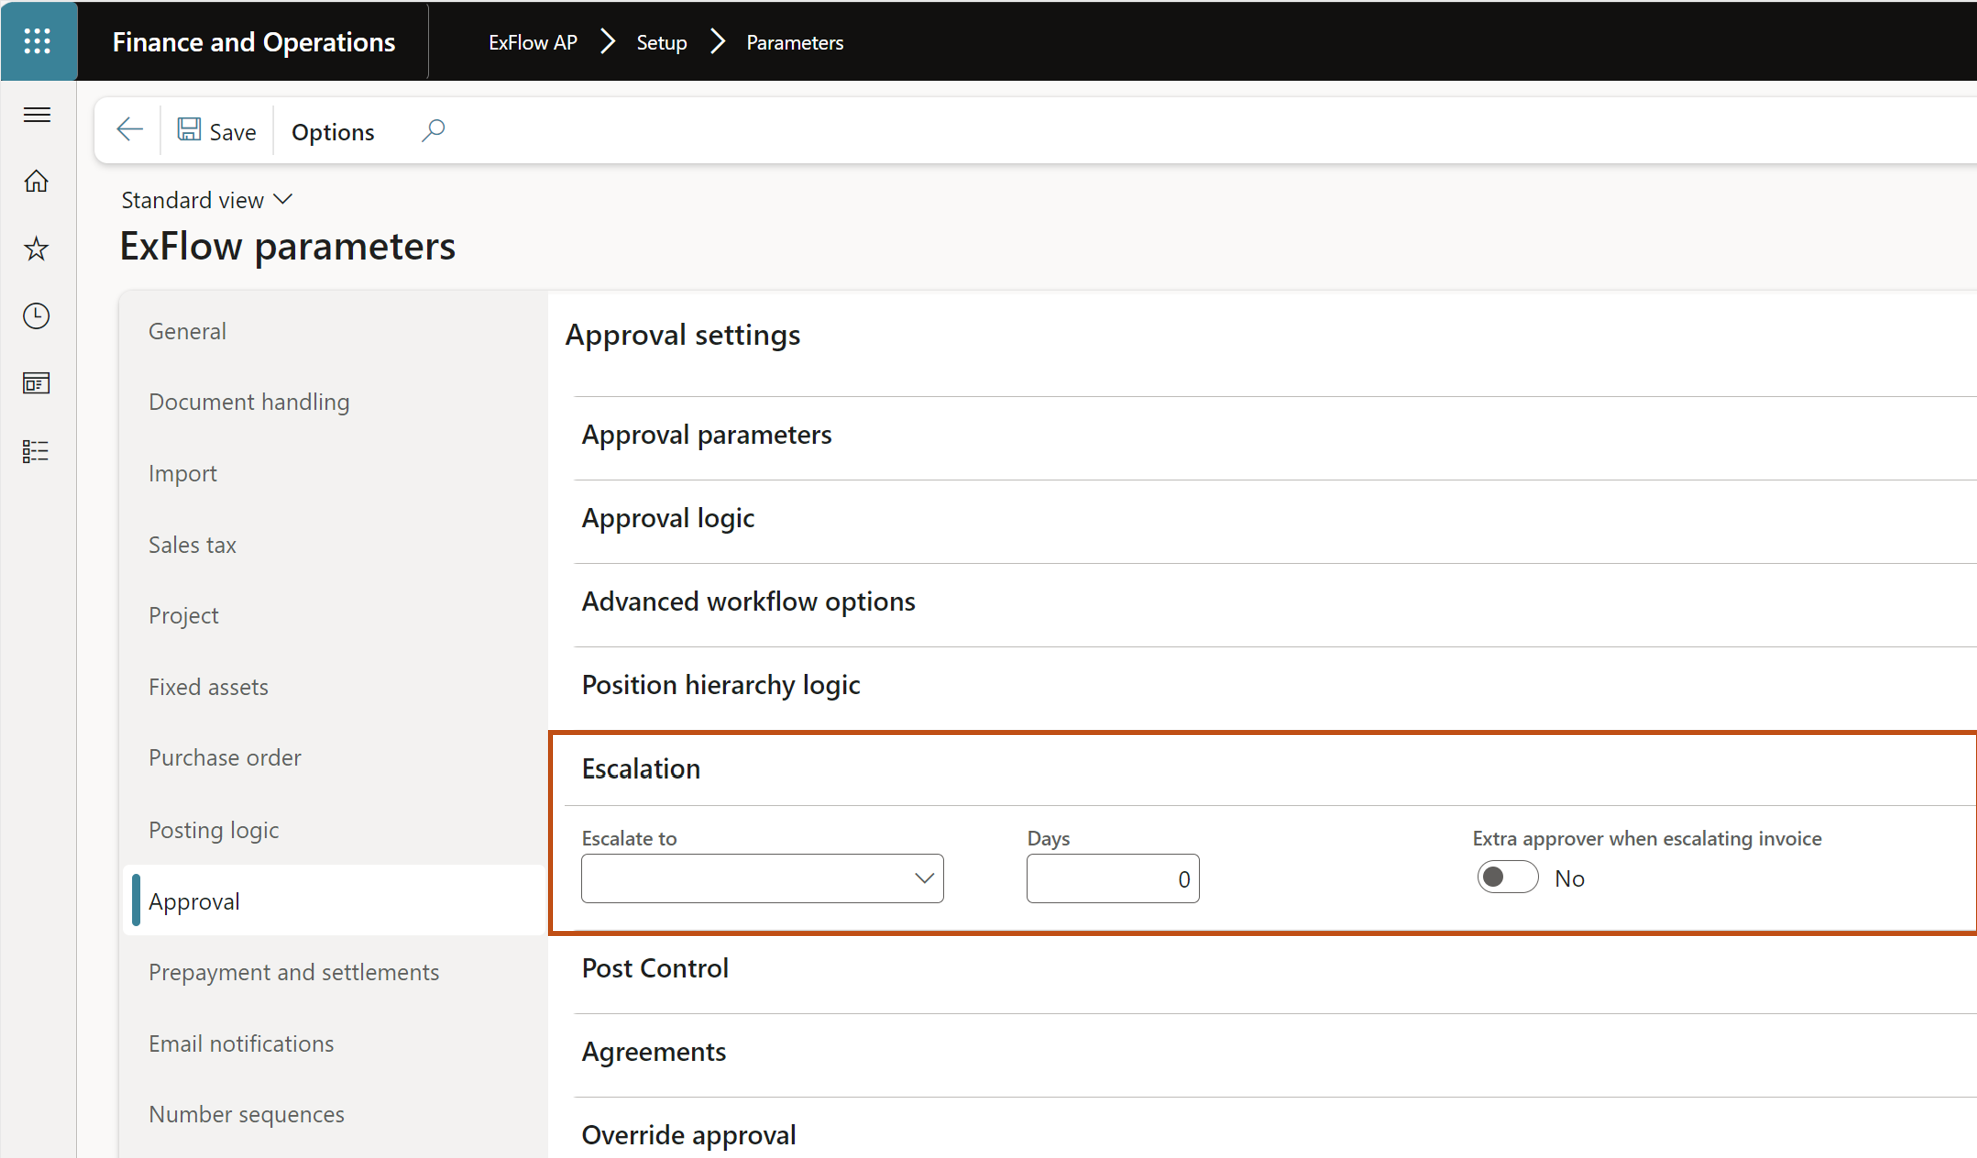Toggle Extra approver when escalating invoice

click(x=1507, y=878)
